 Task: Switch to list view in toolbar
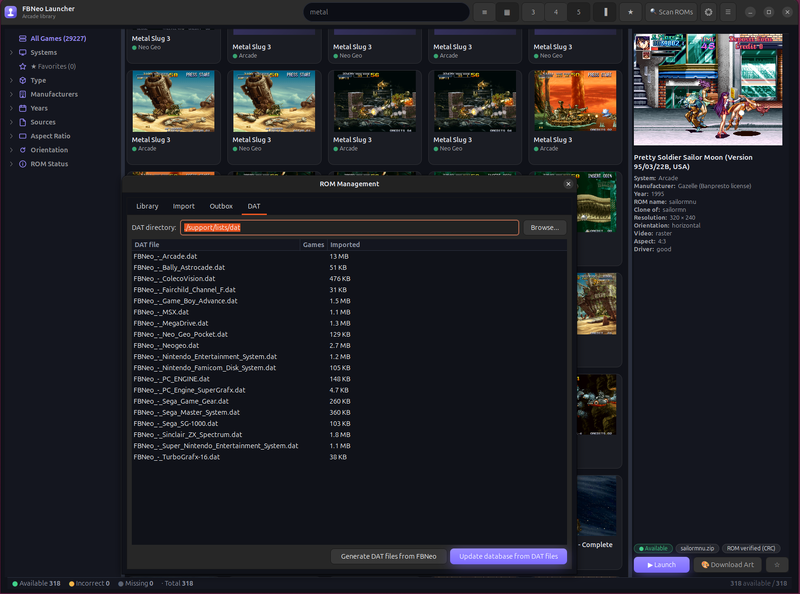pos(484,12)
